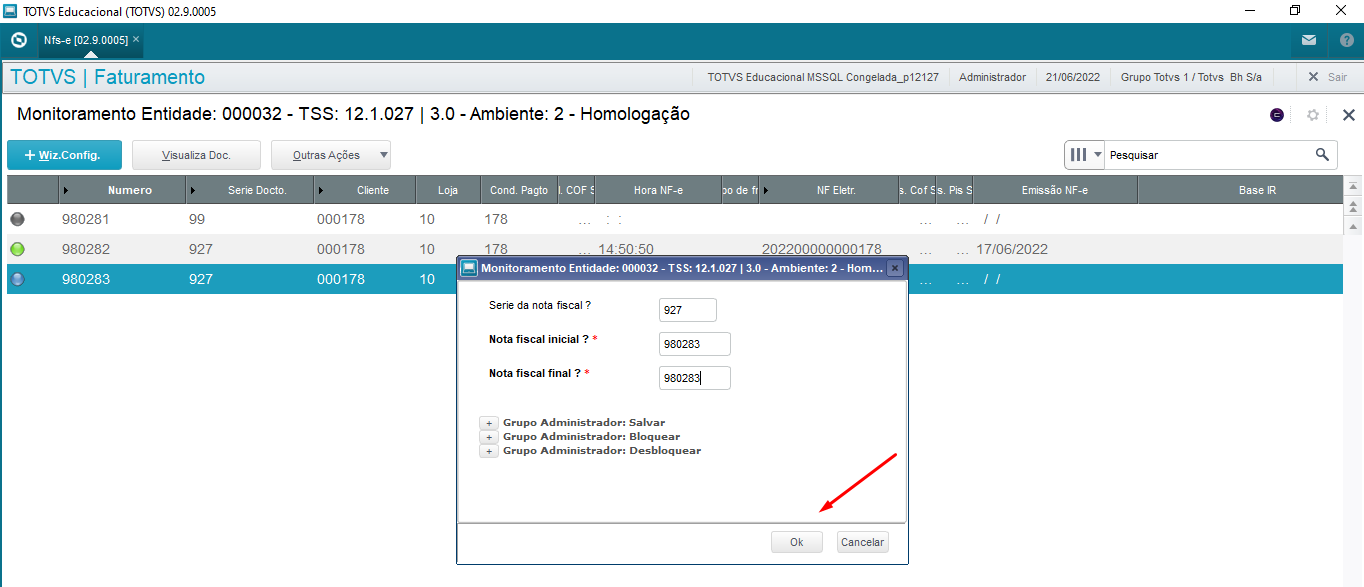Click the Cancelar button

pyautogui.click(x=862, y=542)
